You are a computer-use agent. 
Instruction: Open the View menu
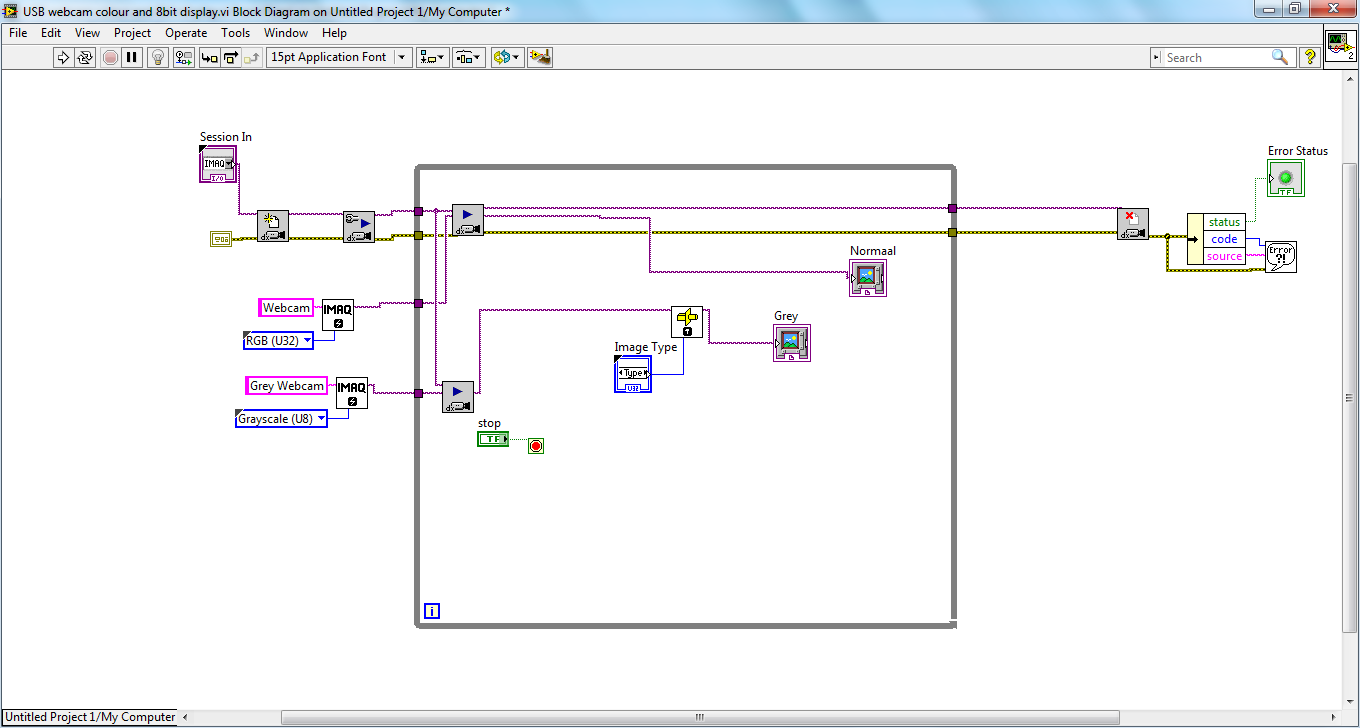88,33
